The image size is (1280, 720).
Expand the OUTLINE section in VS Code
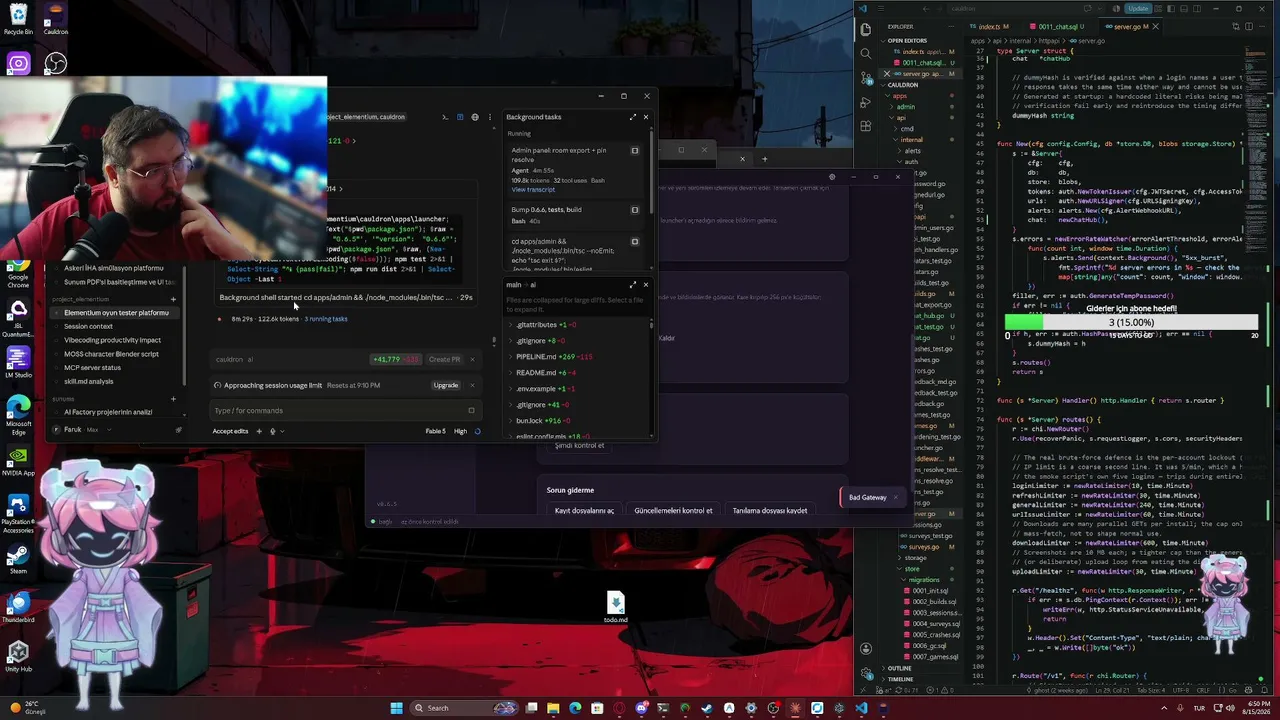coord(898,668)
